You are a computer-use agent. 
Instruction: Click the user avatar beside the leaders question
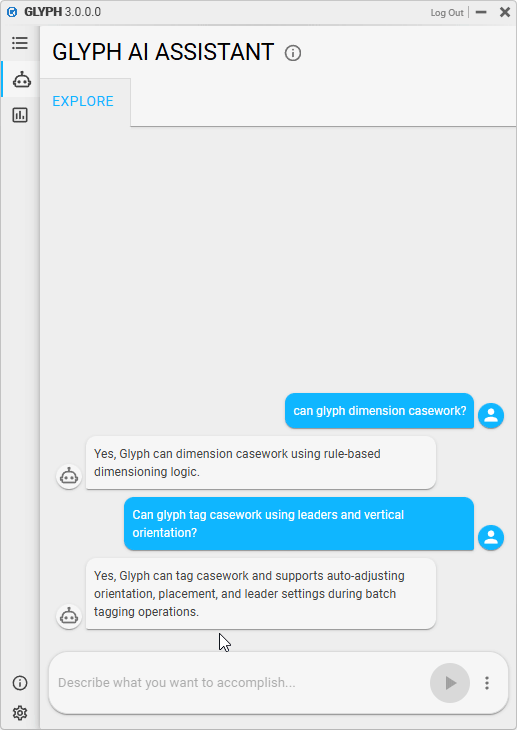(491, 537)
